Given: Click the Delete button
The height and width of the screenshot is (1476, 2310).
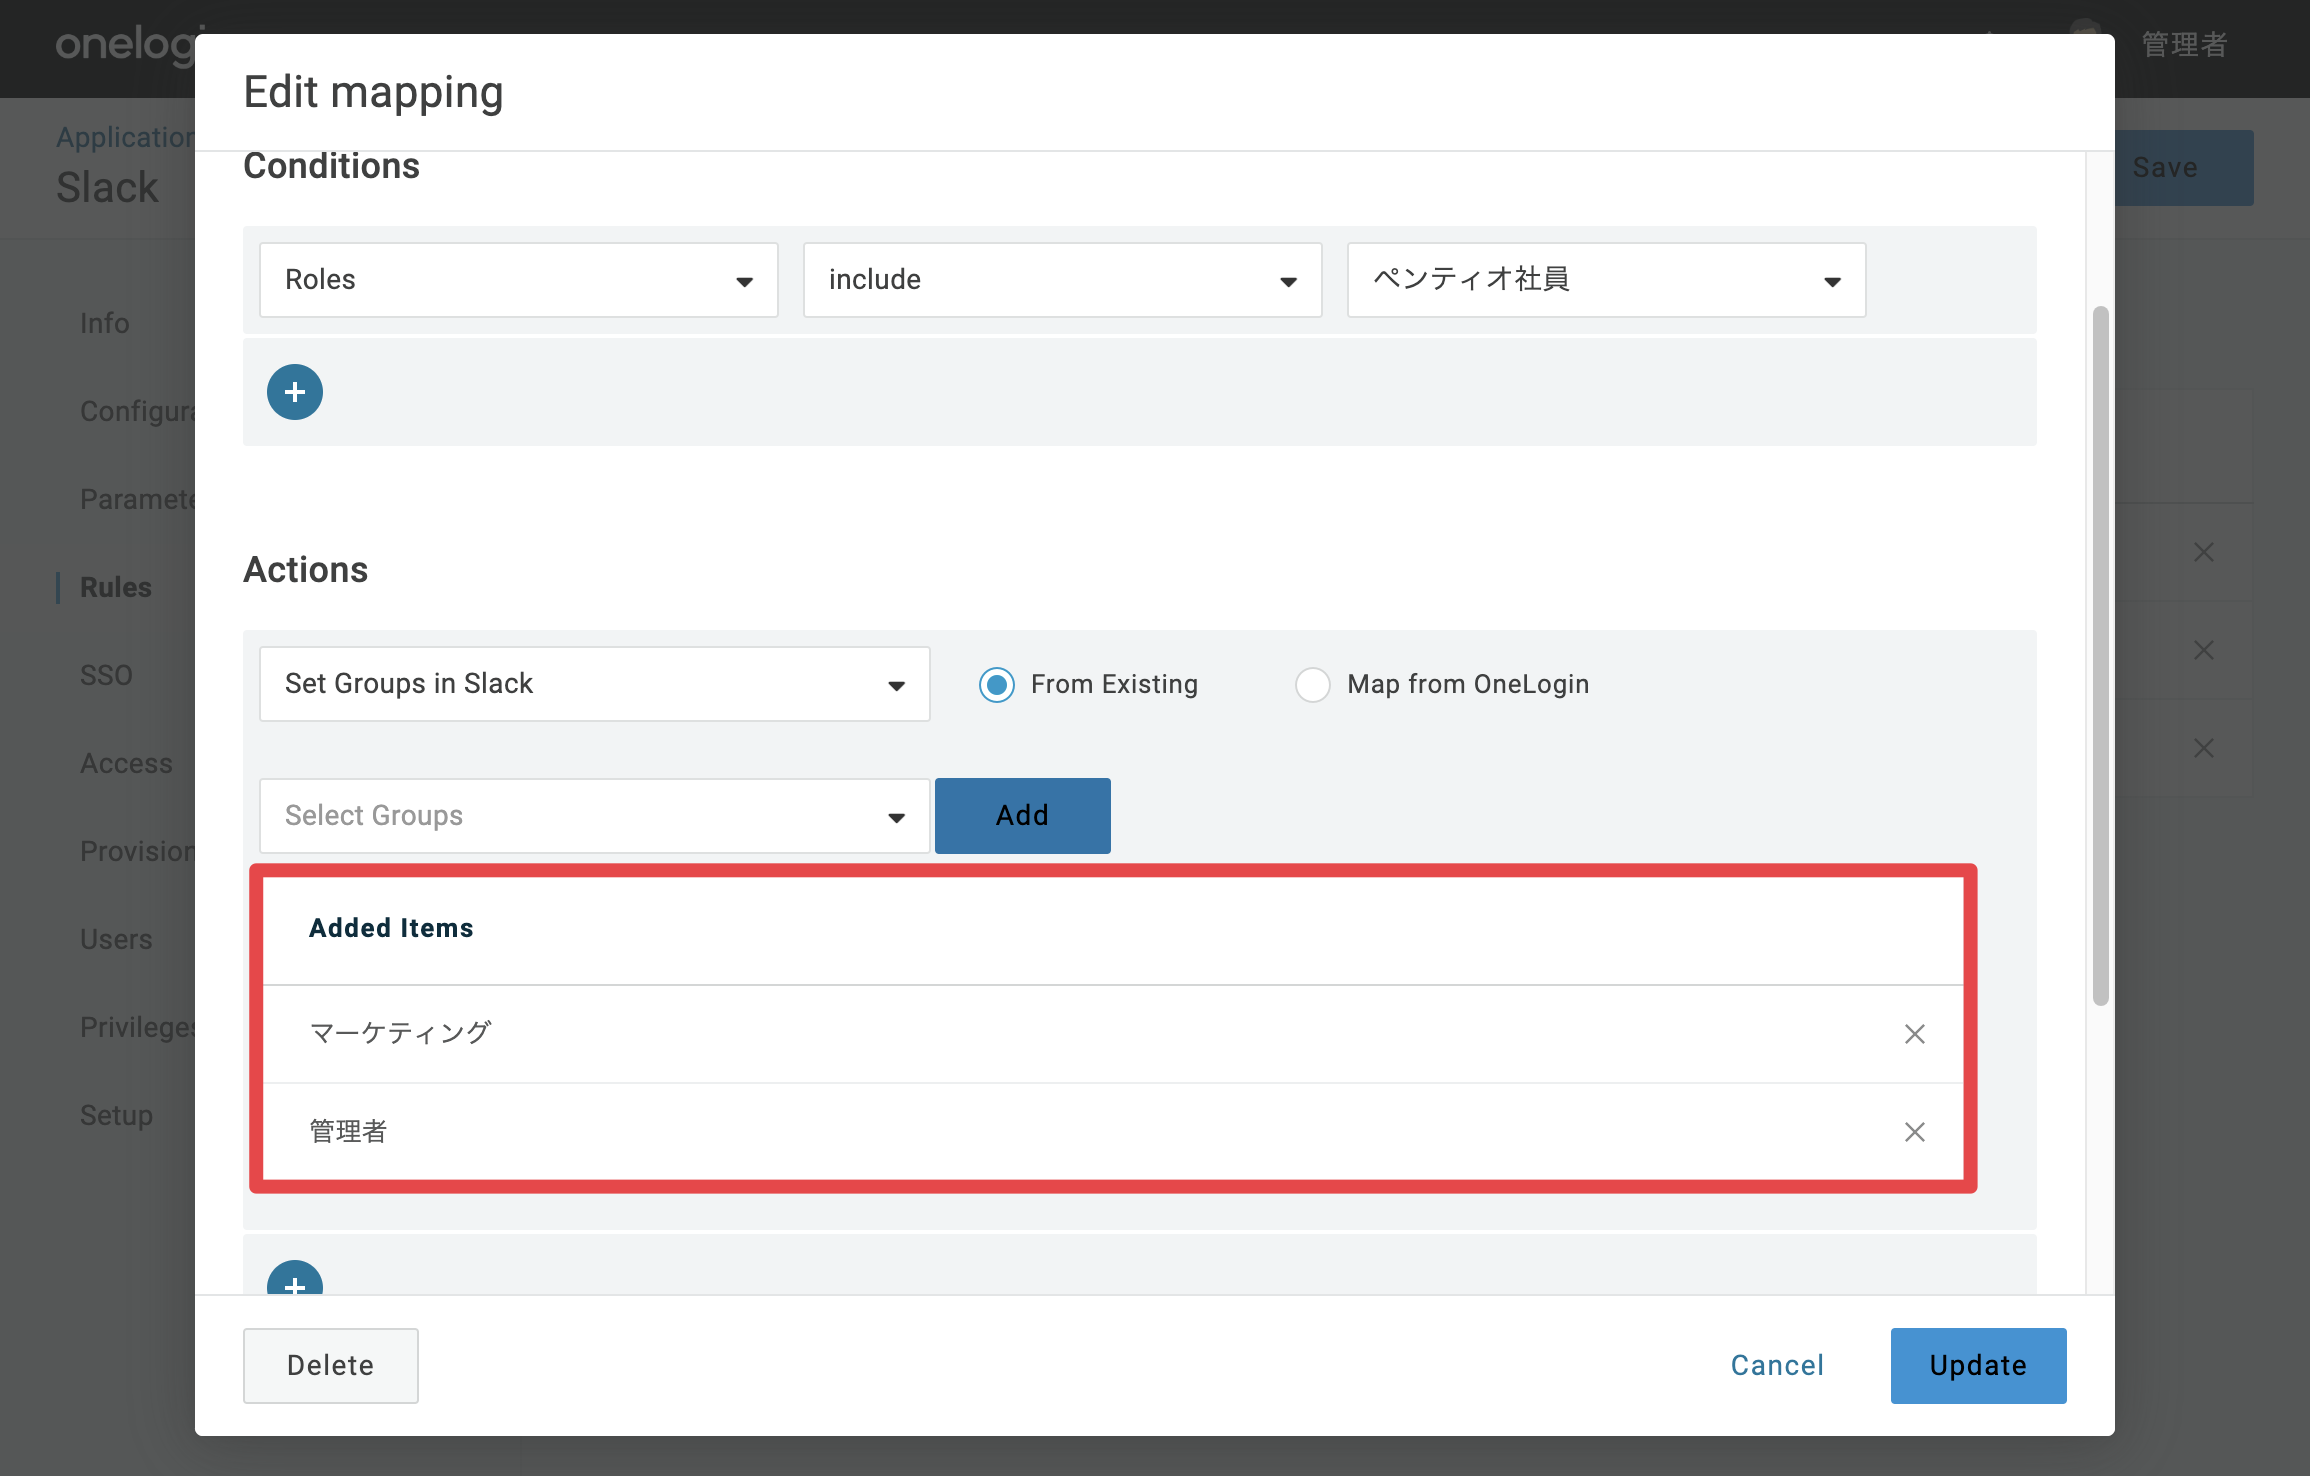Looking at the screenshot, I should click(x=331, y=1366).
